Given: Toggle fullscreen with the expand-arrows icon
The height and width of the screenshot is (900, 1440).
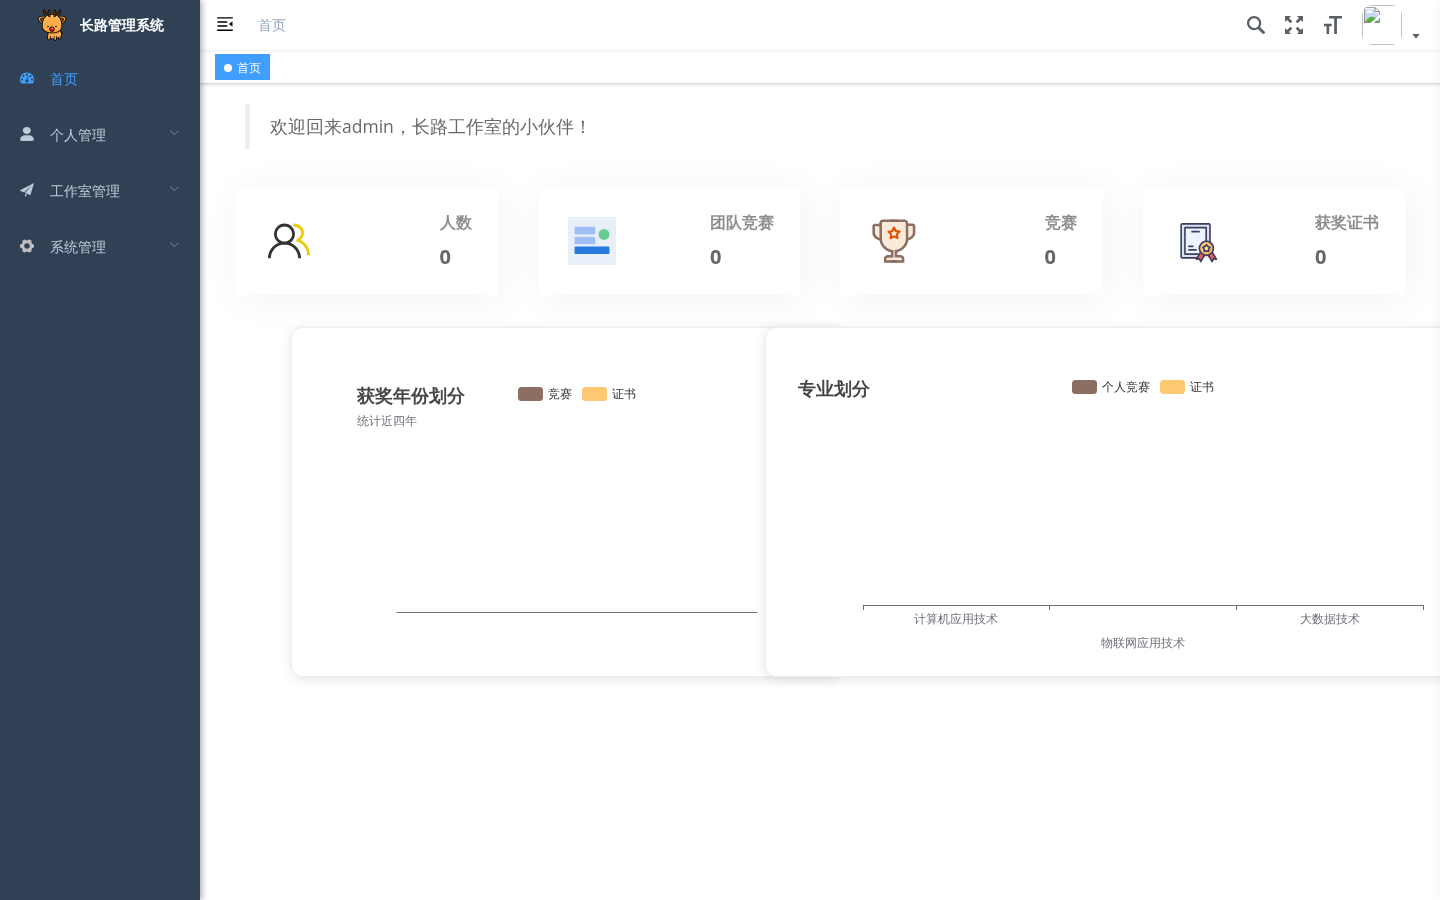Looking at the screenshot, I should coord(1294,25).
